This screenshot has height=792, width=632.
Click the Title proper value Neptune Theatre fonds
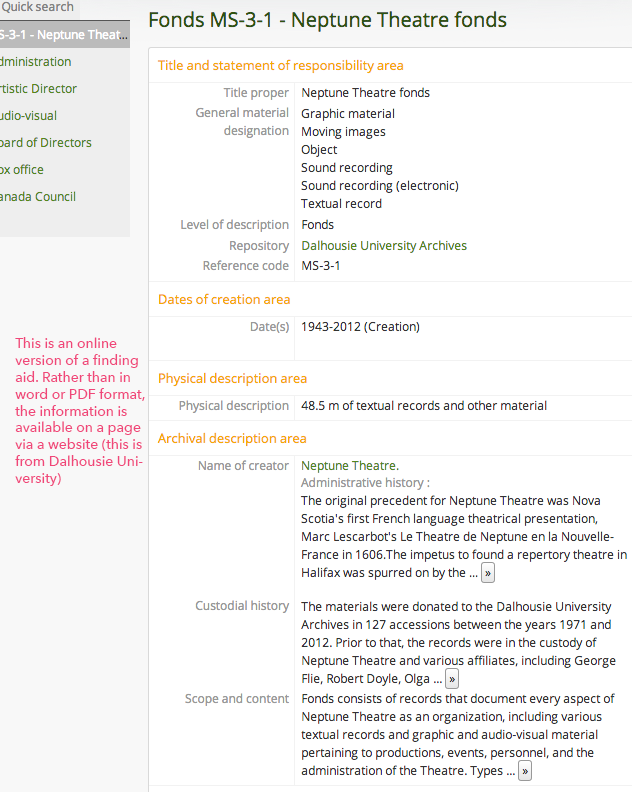(365, 93)
